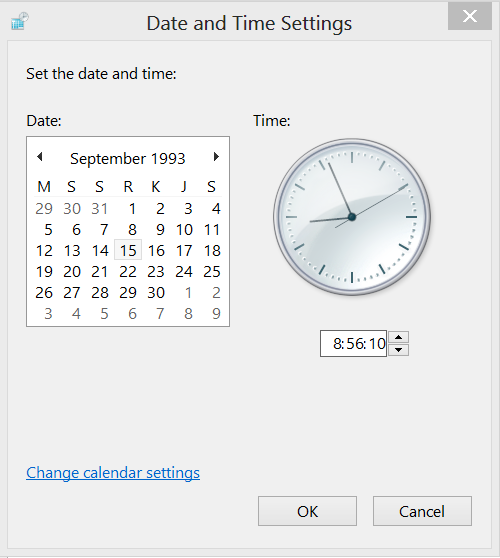Close the Date and Time Settings dialog
Viewport: 500px width, 558px height.
point(470,16)
